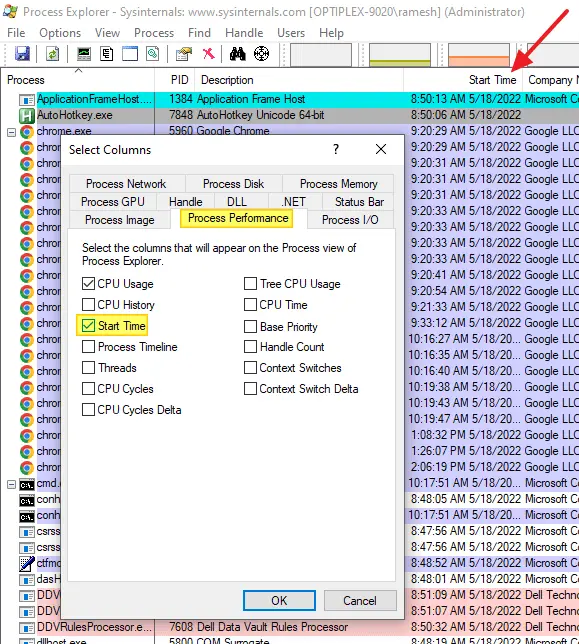Open the Help menu
The height and width of the screenshot is (644, 579).
tap(331, 33)
